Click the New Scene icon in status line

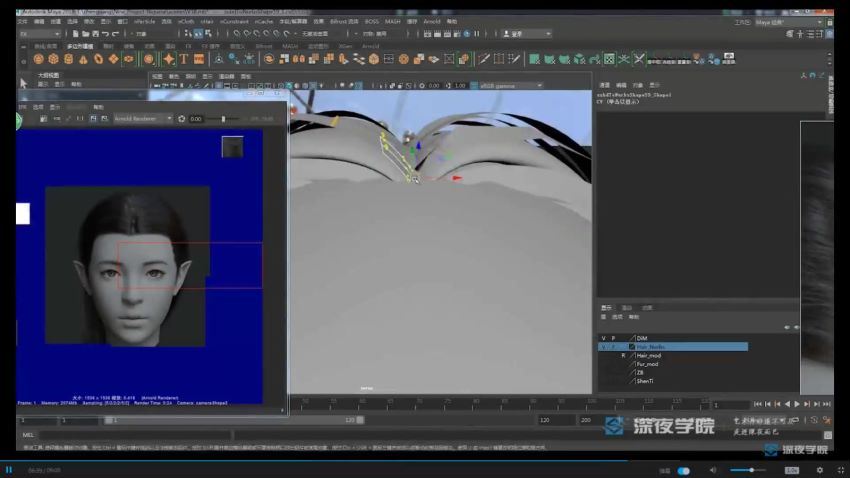[x=75, y=34]
